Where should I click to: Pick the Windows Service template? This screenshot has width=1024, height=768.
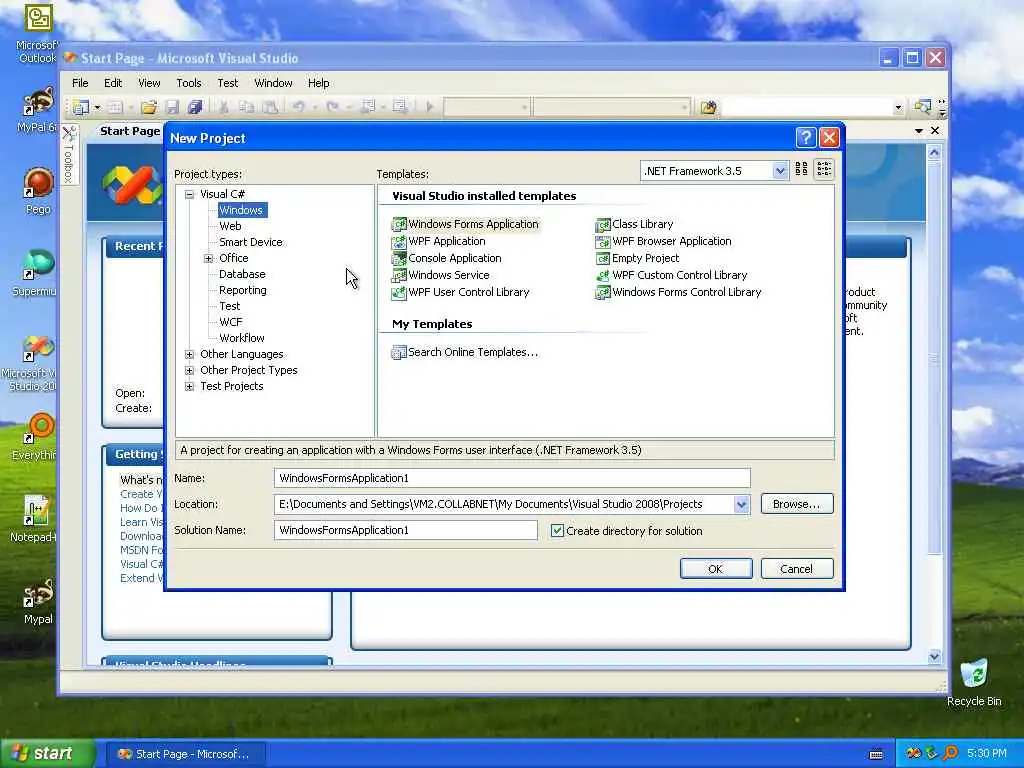(440, 275)
